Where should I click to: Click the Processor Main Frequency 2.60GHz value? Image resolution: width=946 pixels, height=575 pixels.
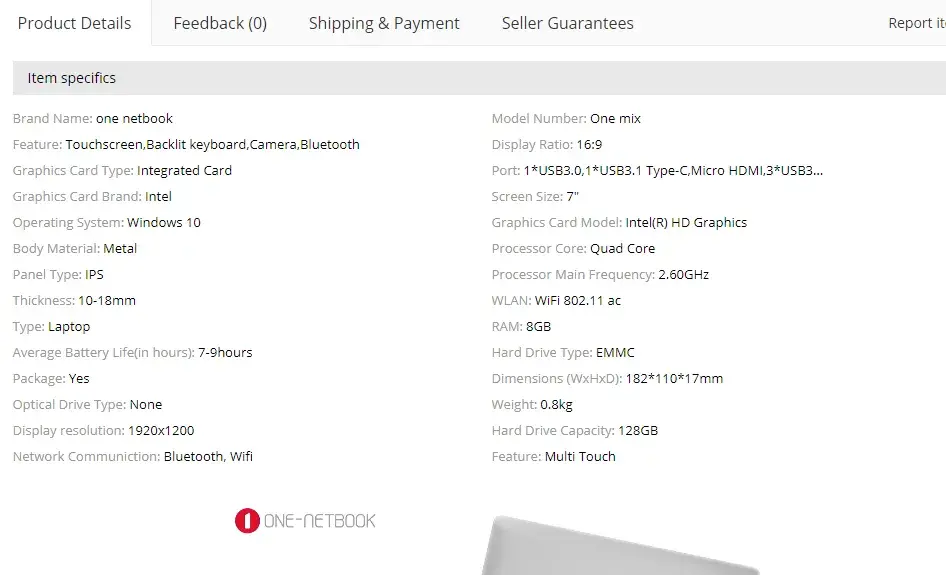(683, 274)
